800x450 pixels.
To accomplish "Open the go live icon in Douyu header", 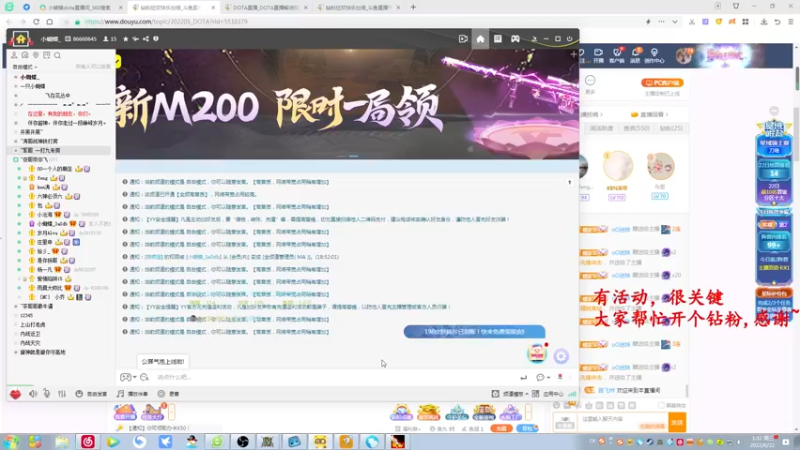I will pyautogui.click(x=598, y=56).
